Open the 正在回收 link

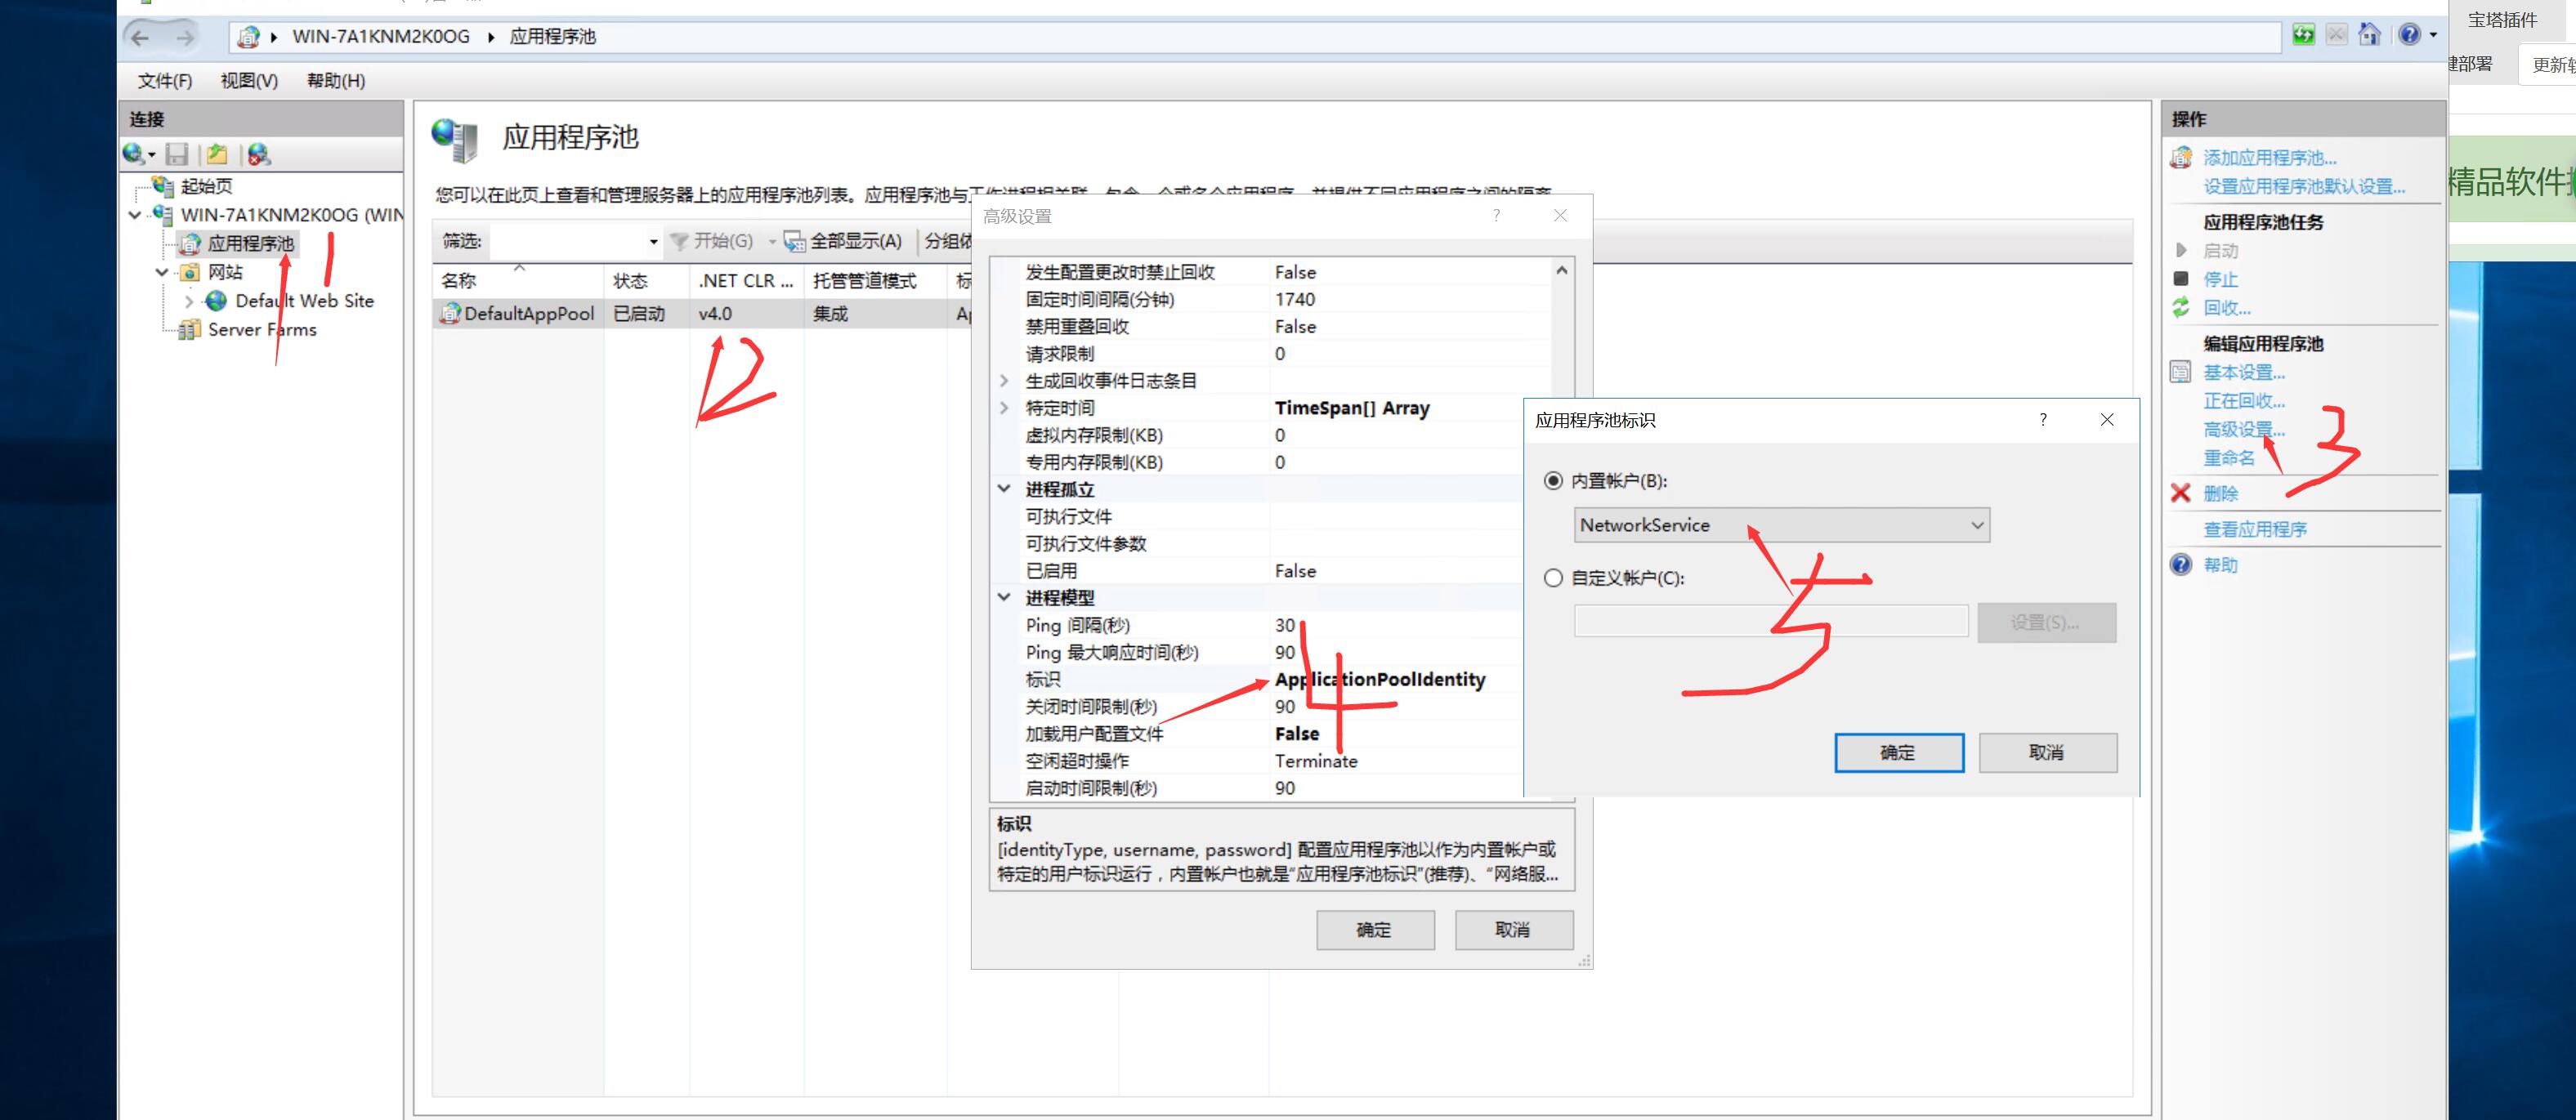pos(2244,401)
